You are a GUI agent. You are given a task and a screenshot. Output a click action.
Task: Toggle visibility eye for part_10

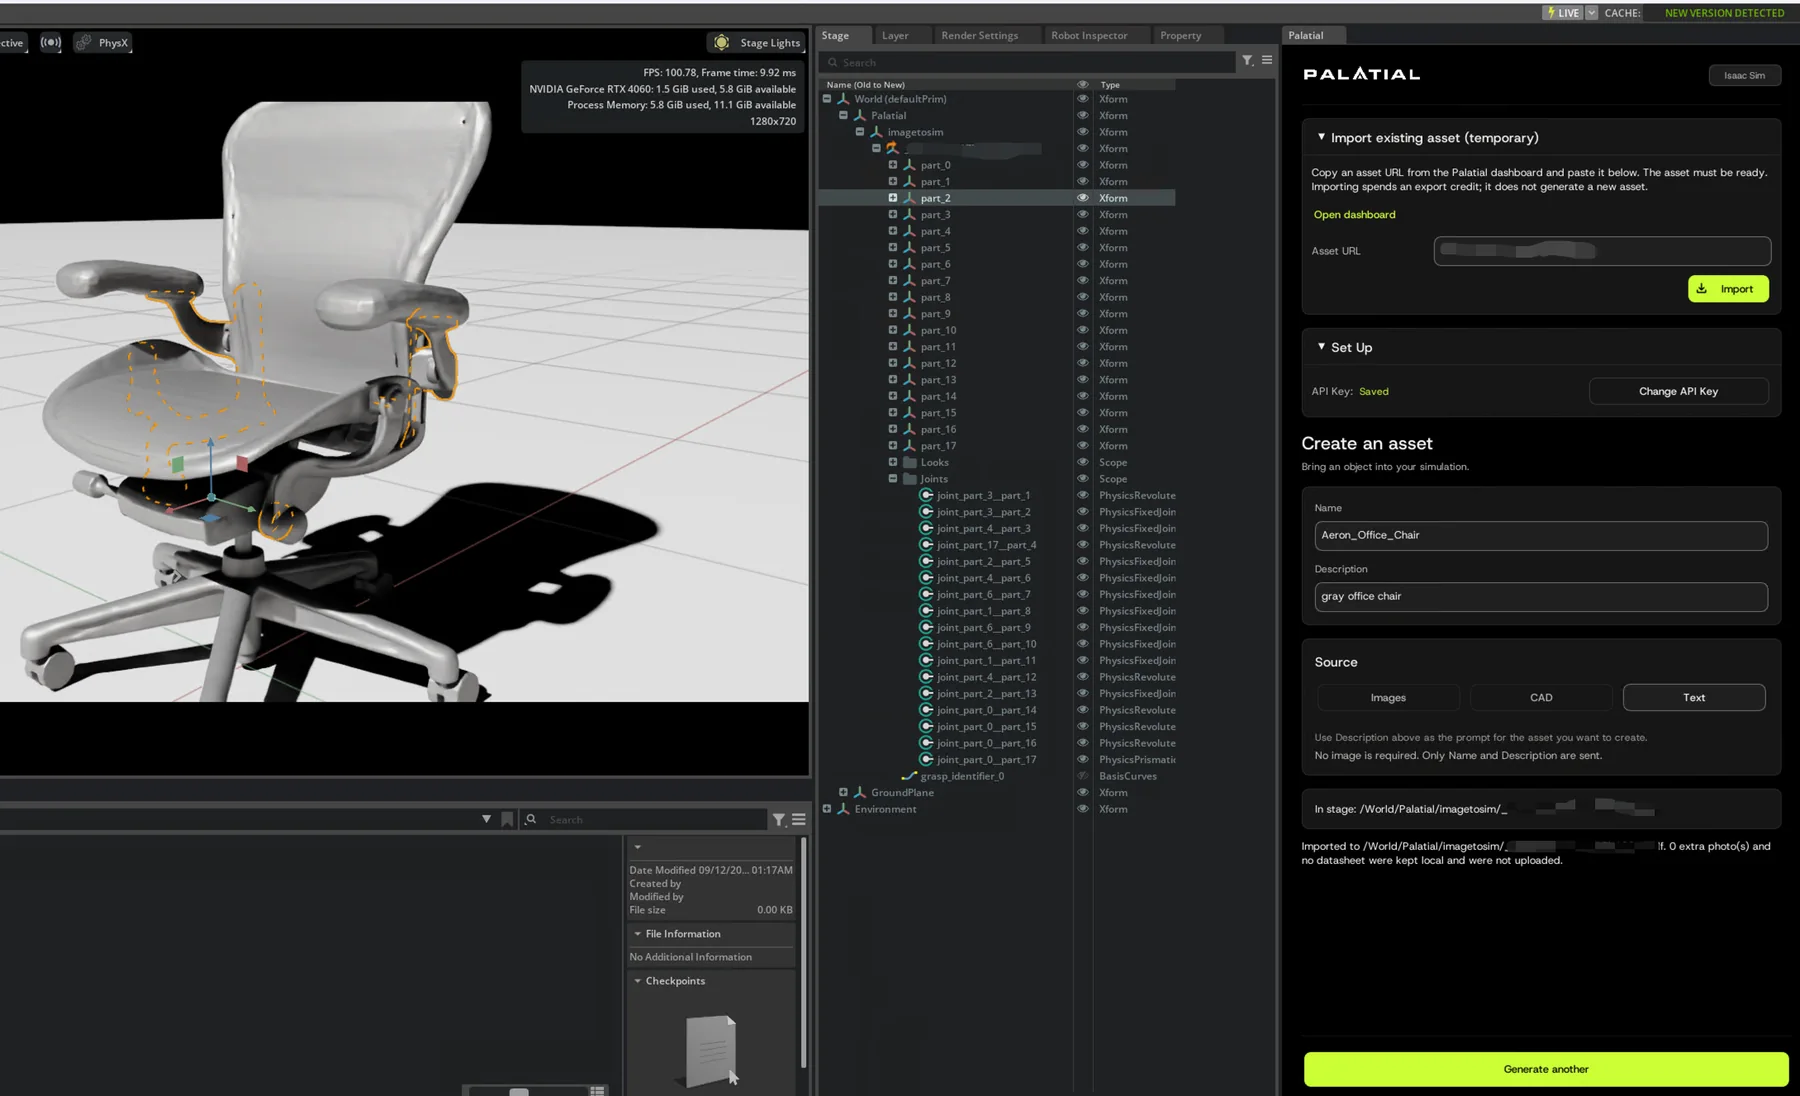pyautogui.click(x=1082, y=330)
